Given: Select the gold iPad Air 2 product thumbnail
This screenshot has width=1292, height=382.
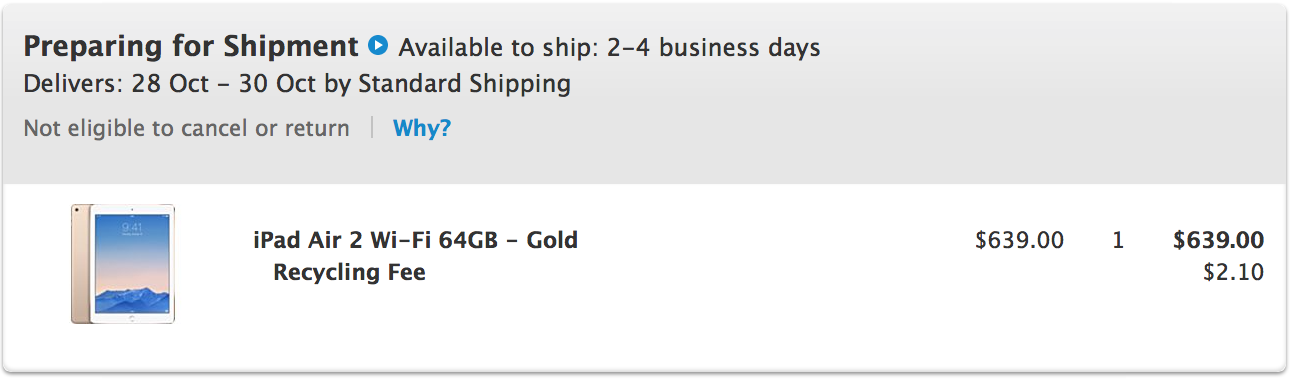Looking at the screenshot, I should (123, 264).
